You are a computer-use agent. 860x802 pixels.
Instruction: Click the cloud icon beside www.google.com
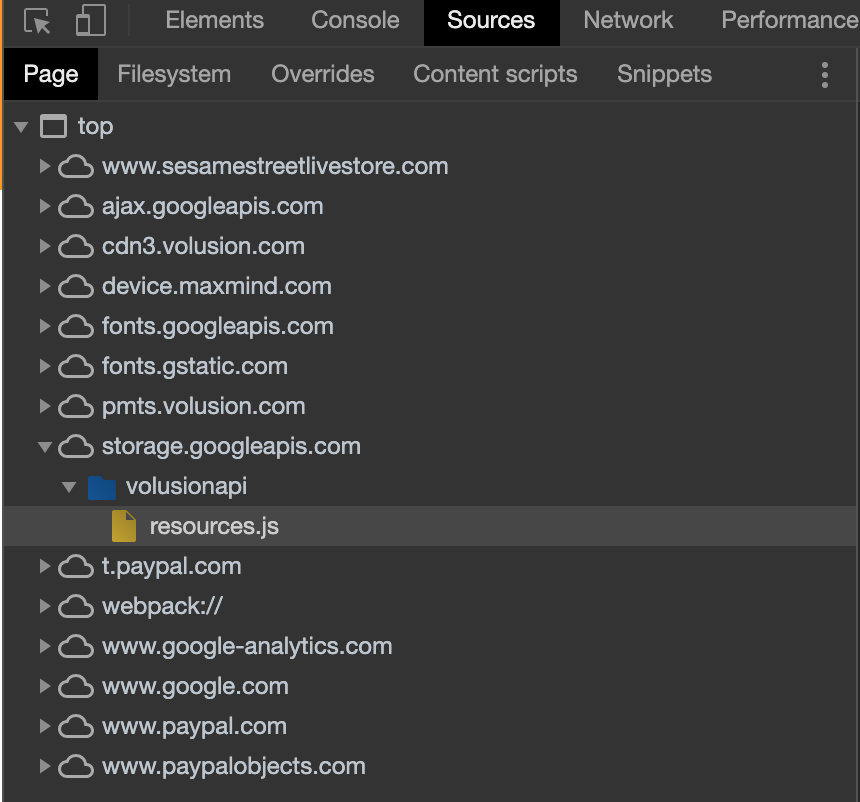tap(76, 687)
